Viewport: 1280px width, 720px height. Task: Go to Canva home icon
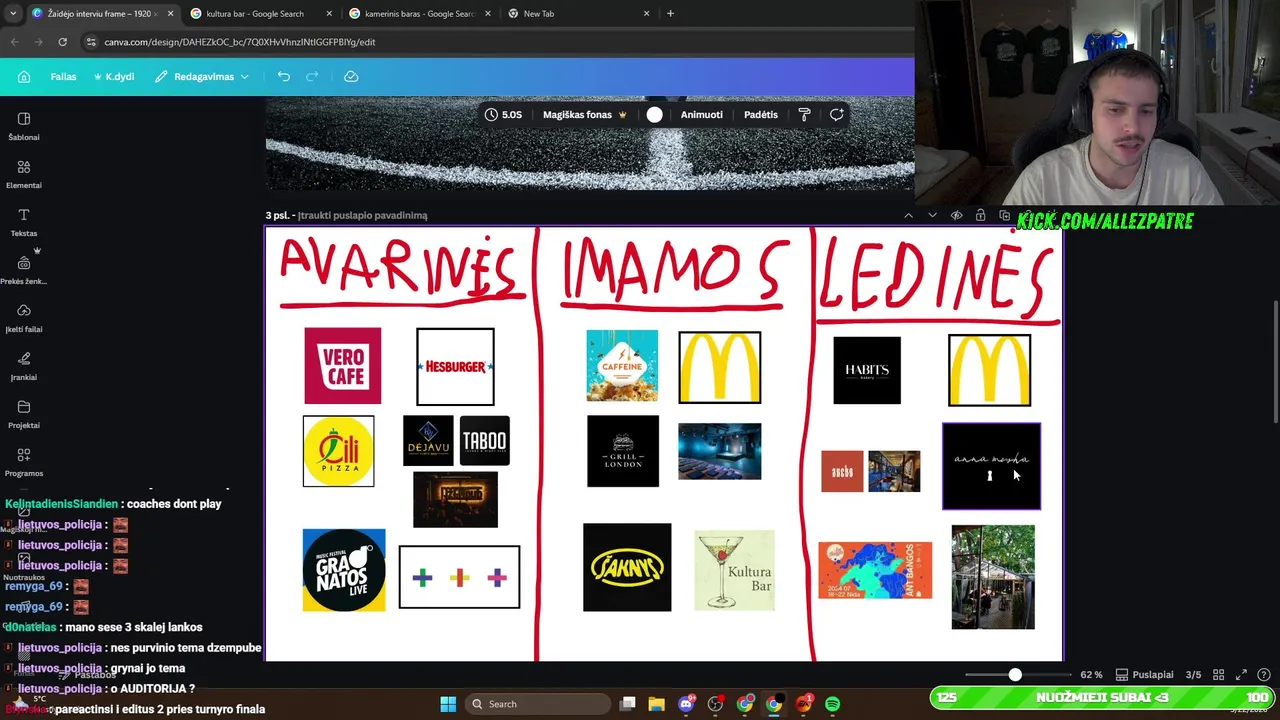(x=24, y=77)
